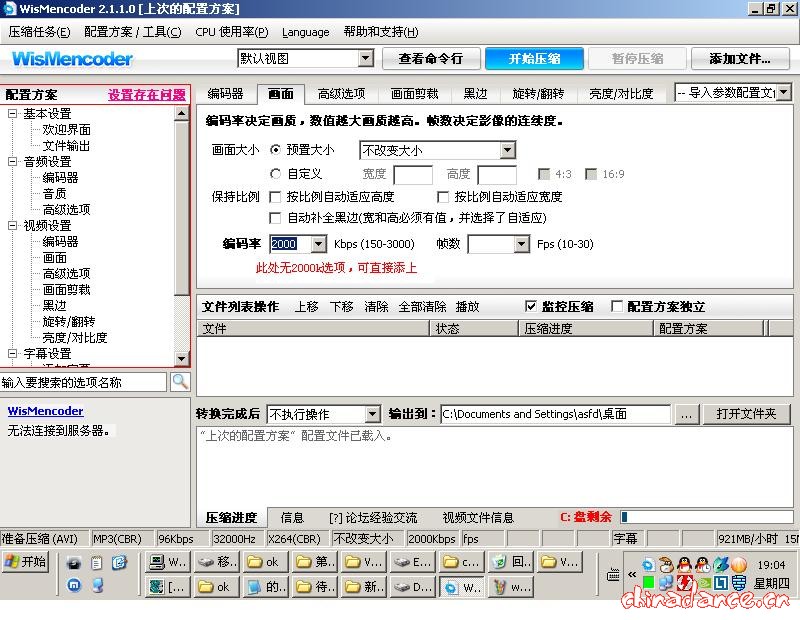The height and width of the screenshot is (620, 800).
Task: Open the QQ penguin icon in system tray
Action: [683, 565]
